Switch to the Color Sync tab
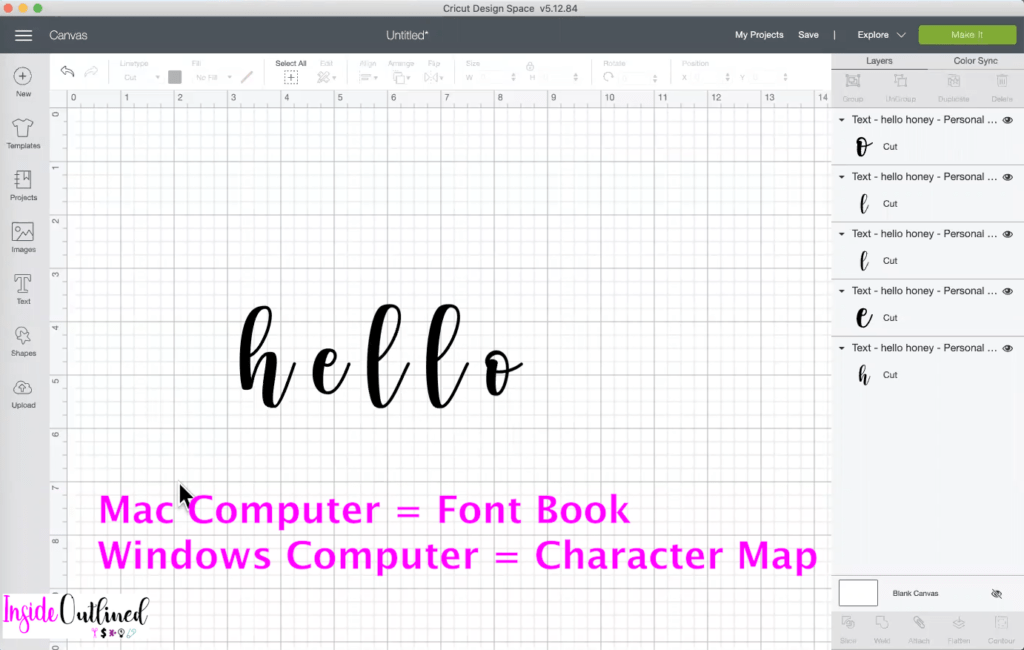Image resolution: width=1024 pixels, height=650 pixels. [x=976, y=61]
